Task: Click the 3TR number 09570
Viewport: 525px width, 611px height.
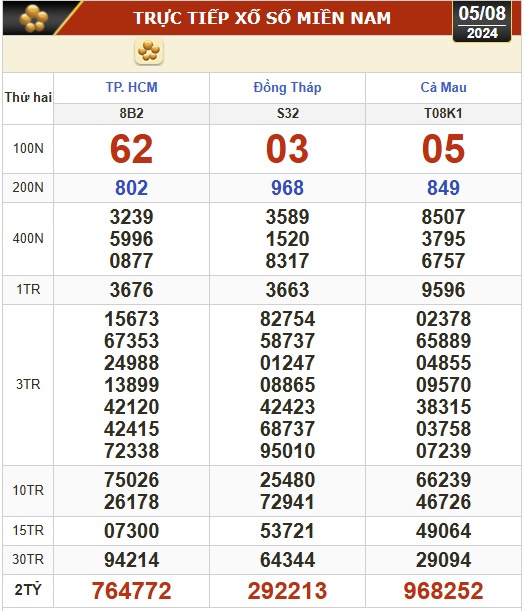Action: (444, 385)
